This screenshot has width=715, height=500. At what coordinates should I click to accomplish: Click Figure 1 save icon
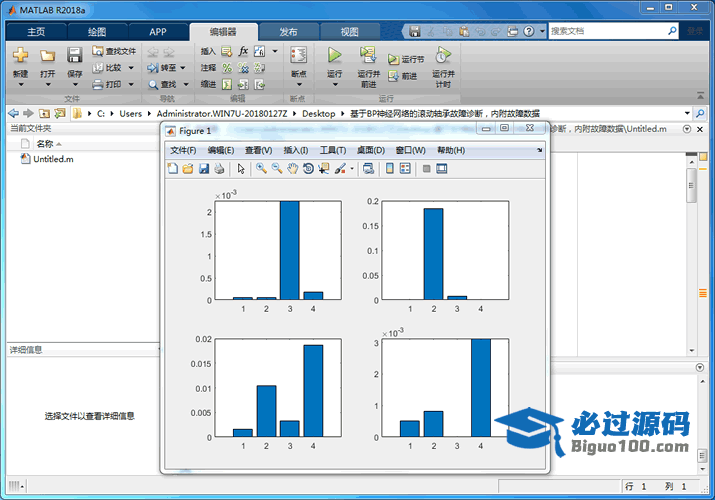coord(203,169)
